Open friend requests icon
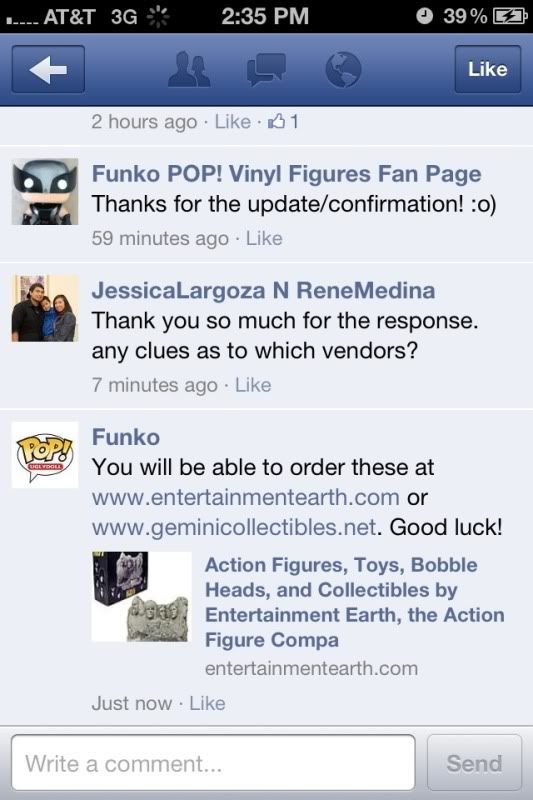533x800 pixels. point(189,69)
